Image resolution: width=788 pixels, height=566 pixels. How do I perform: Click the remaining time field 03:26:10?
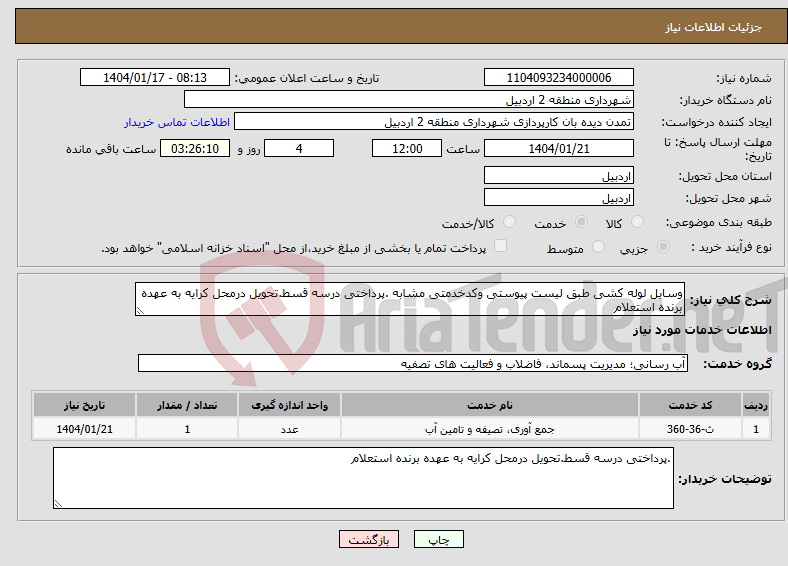pyautogui.click(x=195, y=148)
